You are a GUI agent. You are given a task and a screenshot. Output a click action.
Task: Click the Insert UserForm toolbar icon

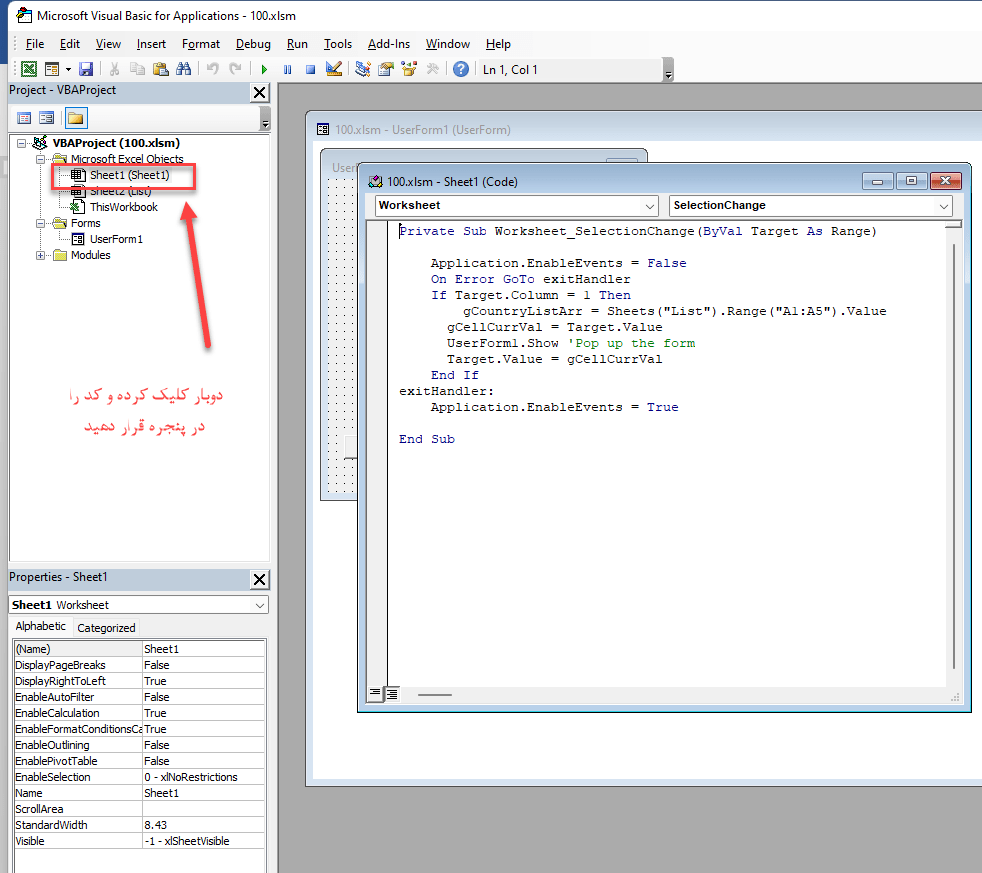52,69
